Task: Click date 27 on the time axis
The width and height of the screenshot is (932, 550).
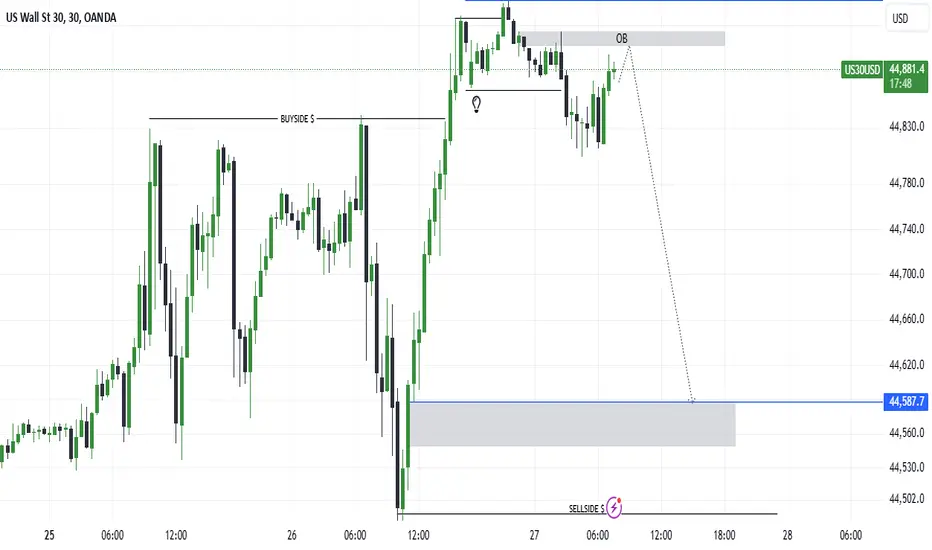Action: [535, 535]
